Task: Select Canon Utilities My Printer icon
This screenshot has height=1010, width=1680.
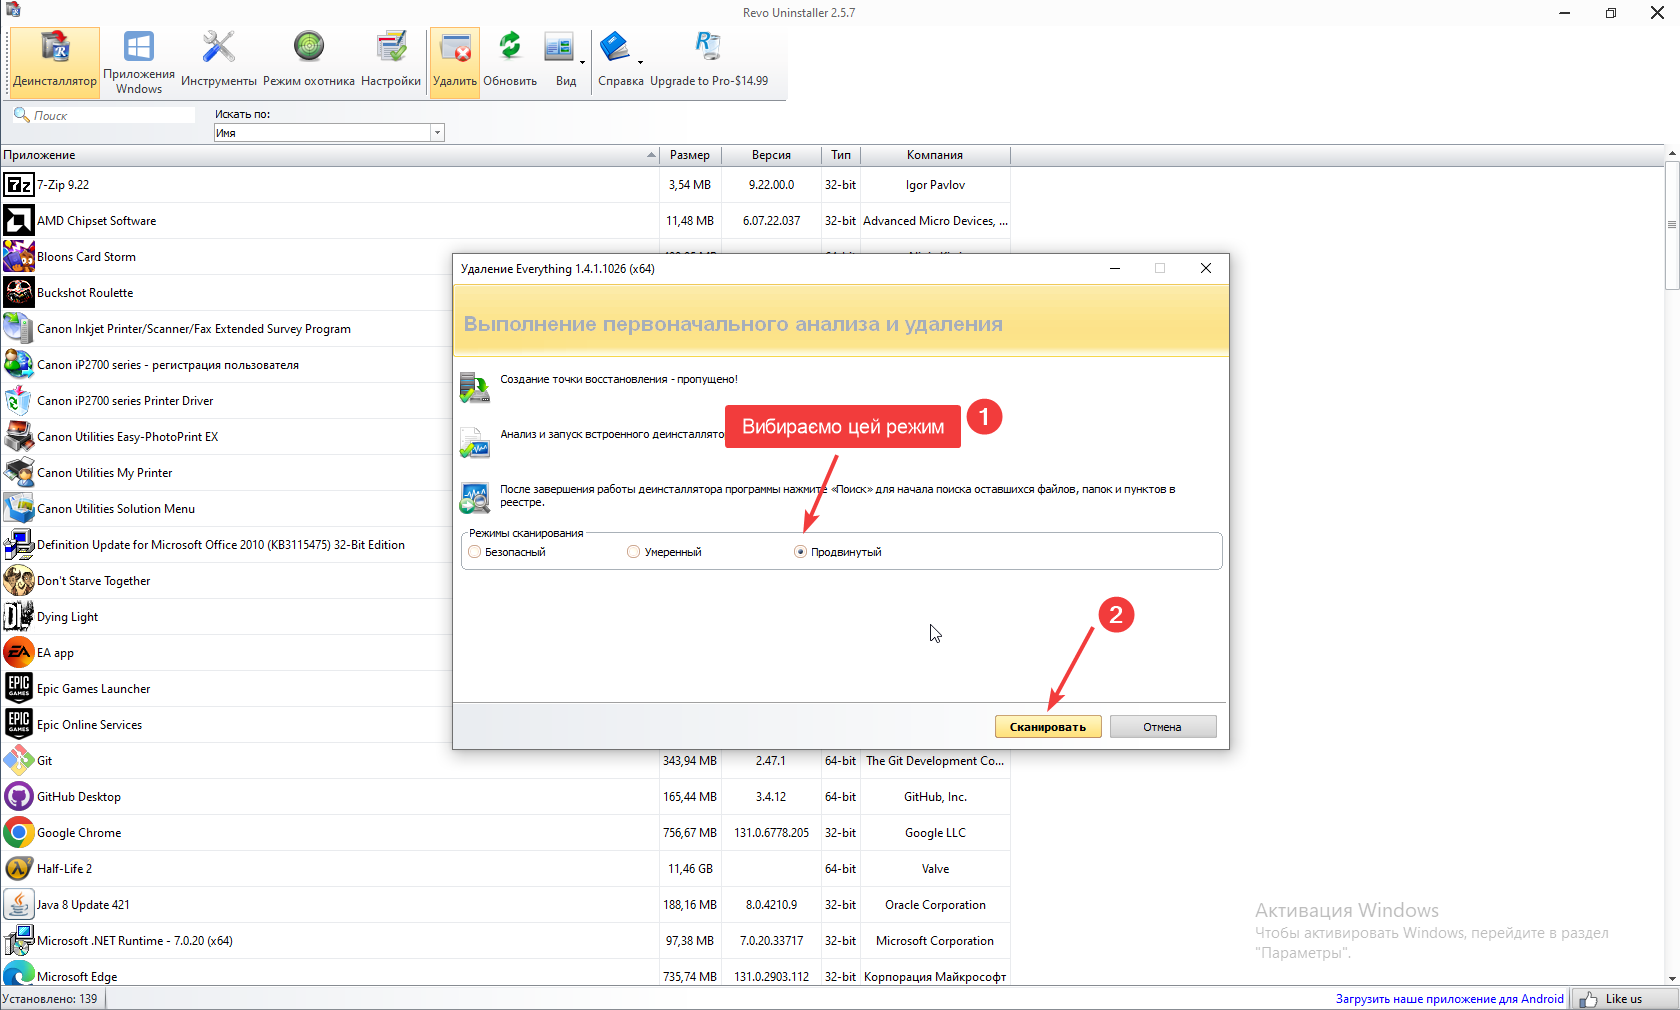Action: click(x=19, y=473)
